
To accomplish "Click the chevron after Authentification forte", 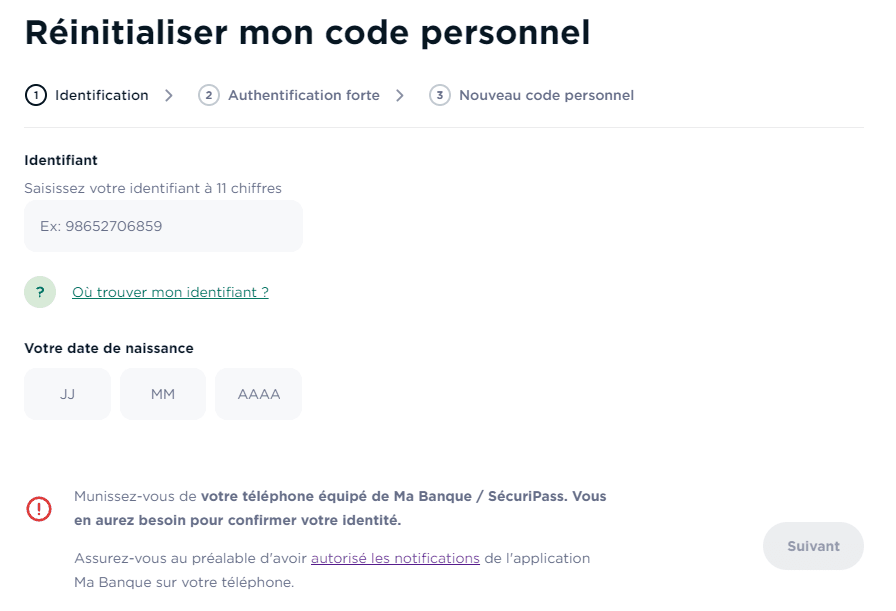I will tap(400, 96).
